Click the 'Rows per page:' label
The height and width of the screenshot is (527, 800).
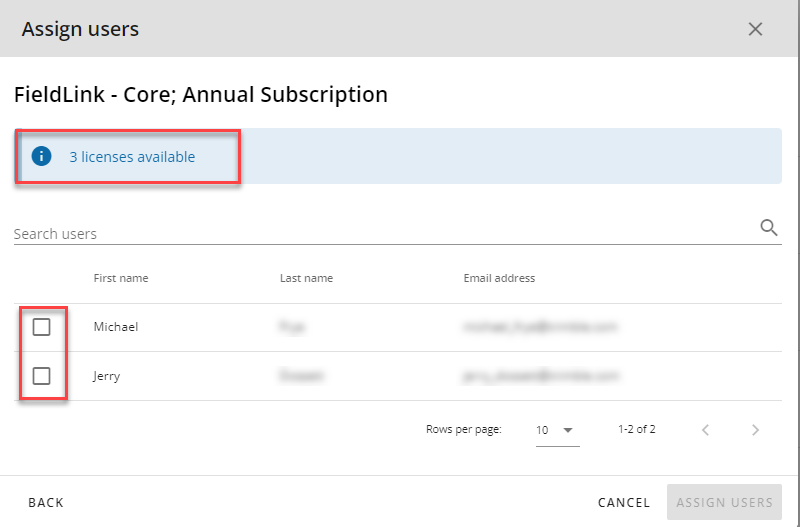464,430
